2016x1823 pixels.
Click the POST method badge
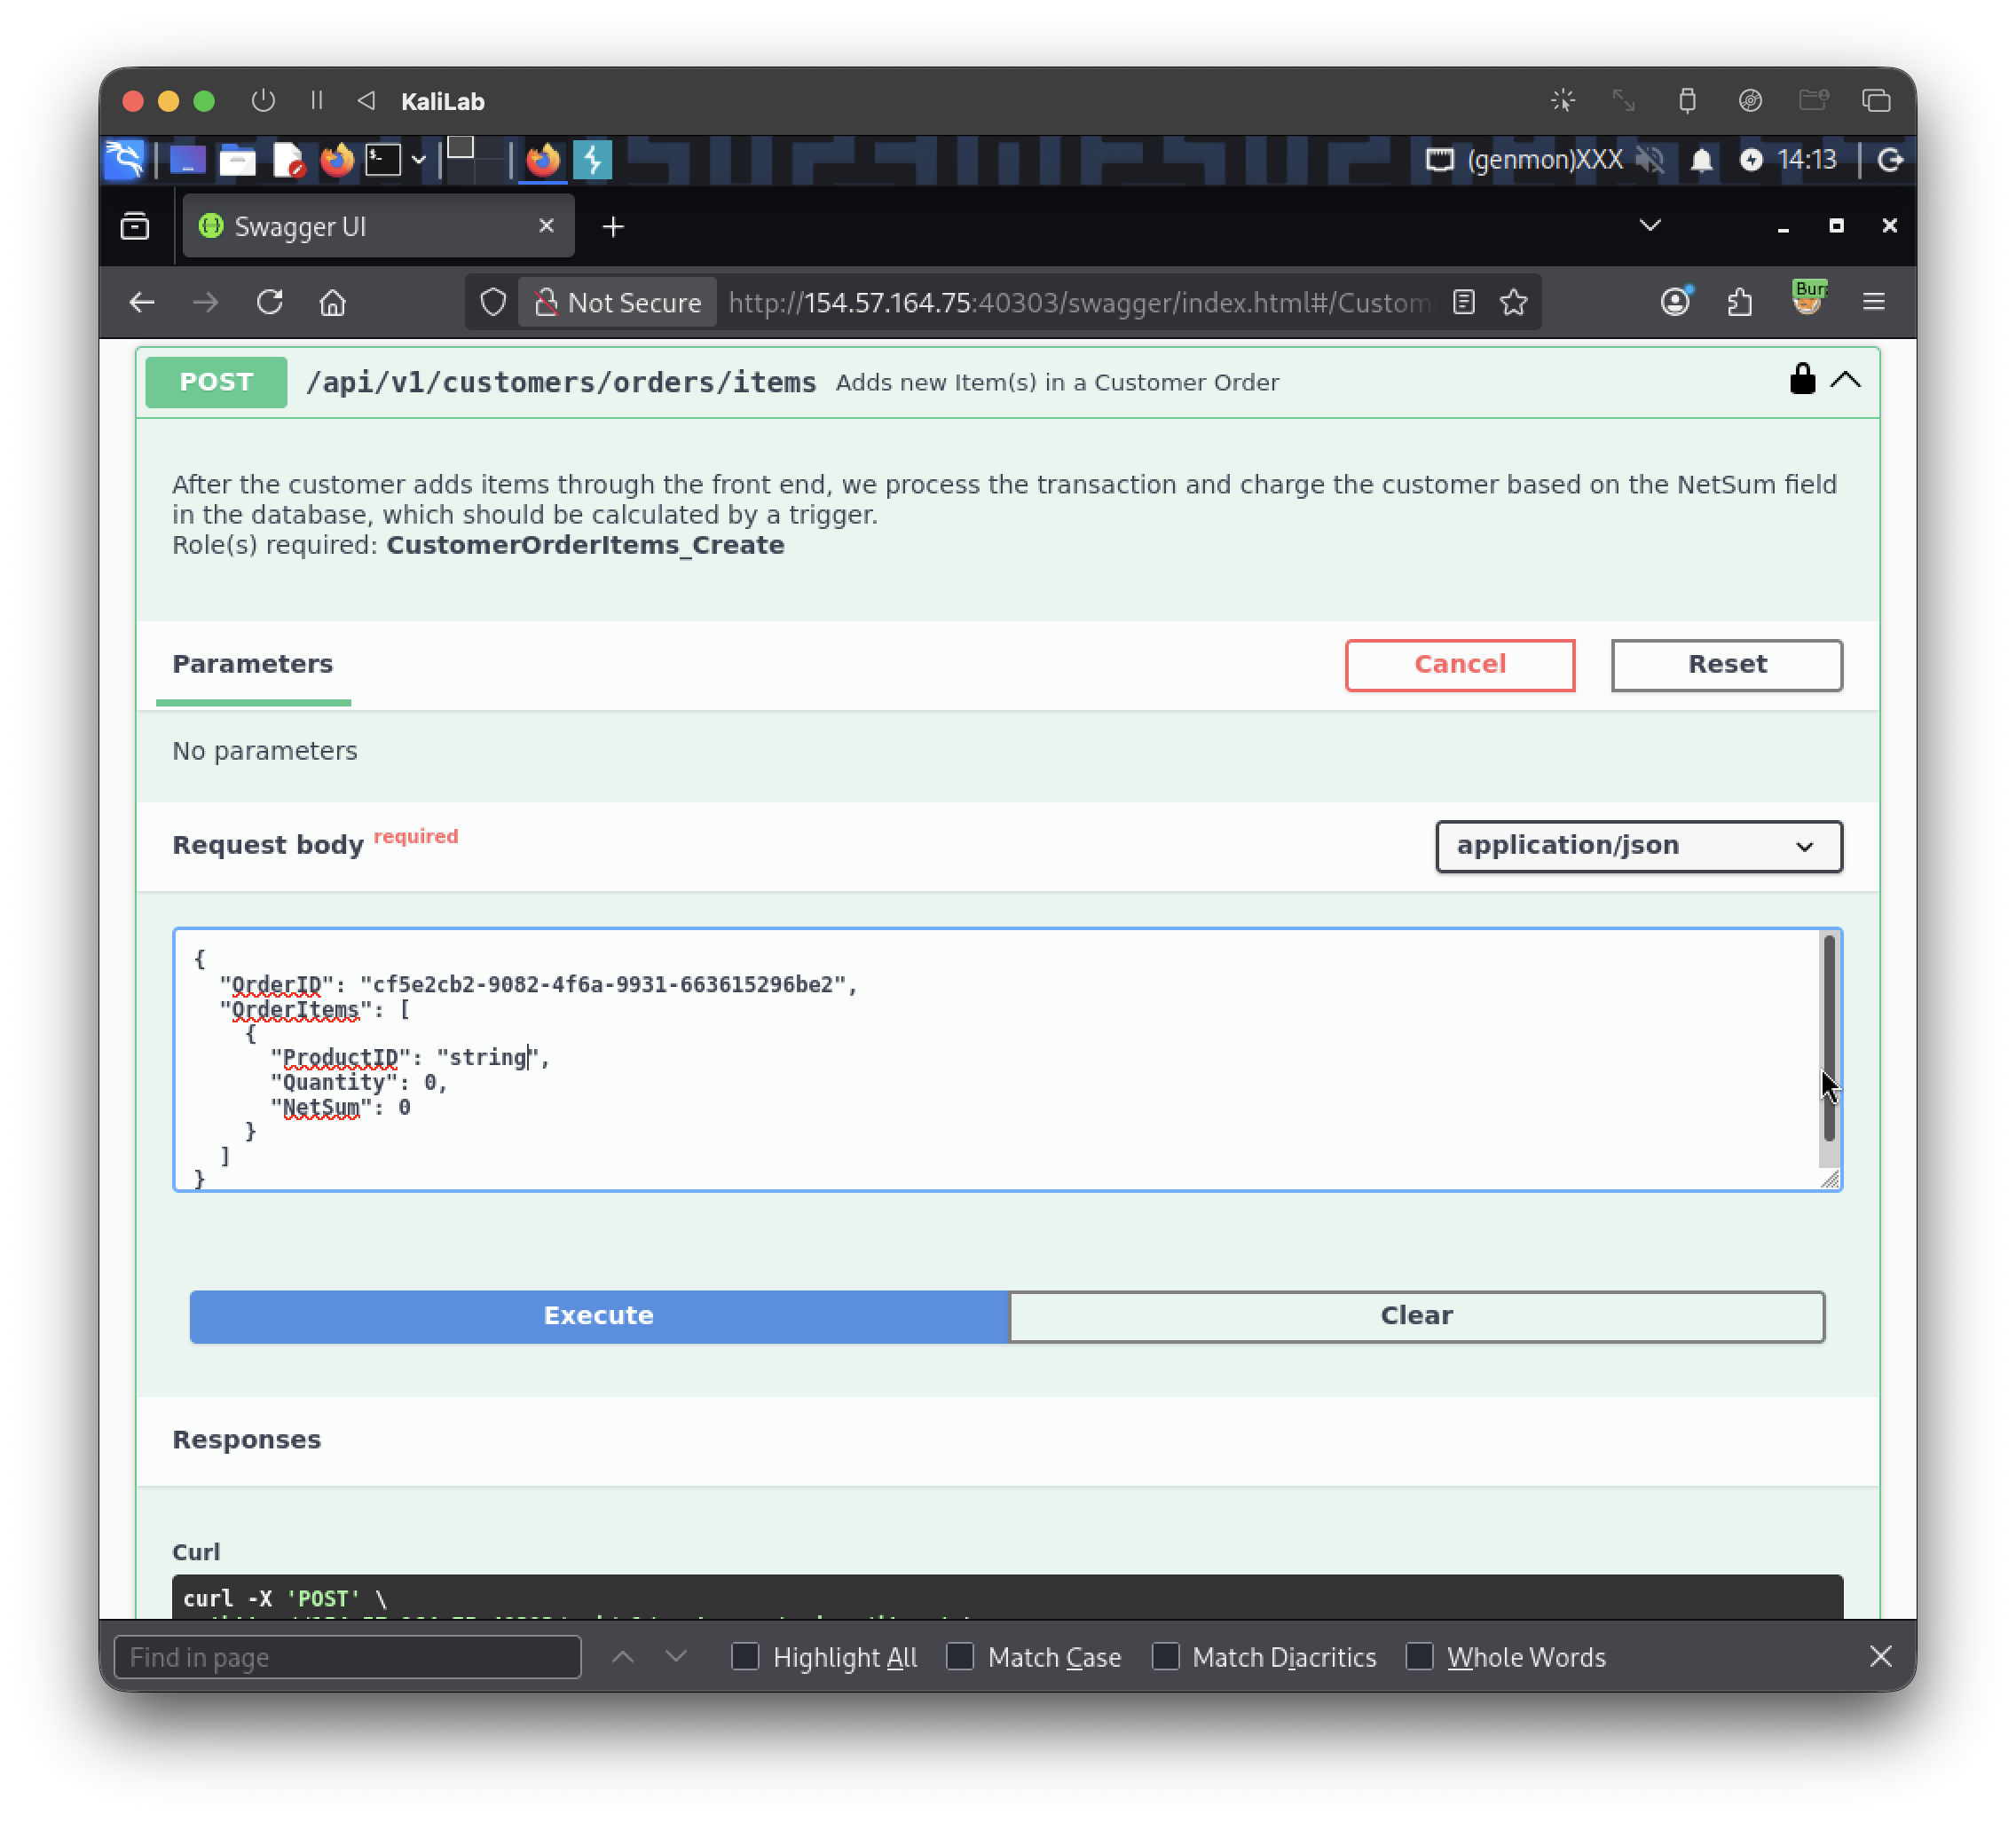click(216, 382)
